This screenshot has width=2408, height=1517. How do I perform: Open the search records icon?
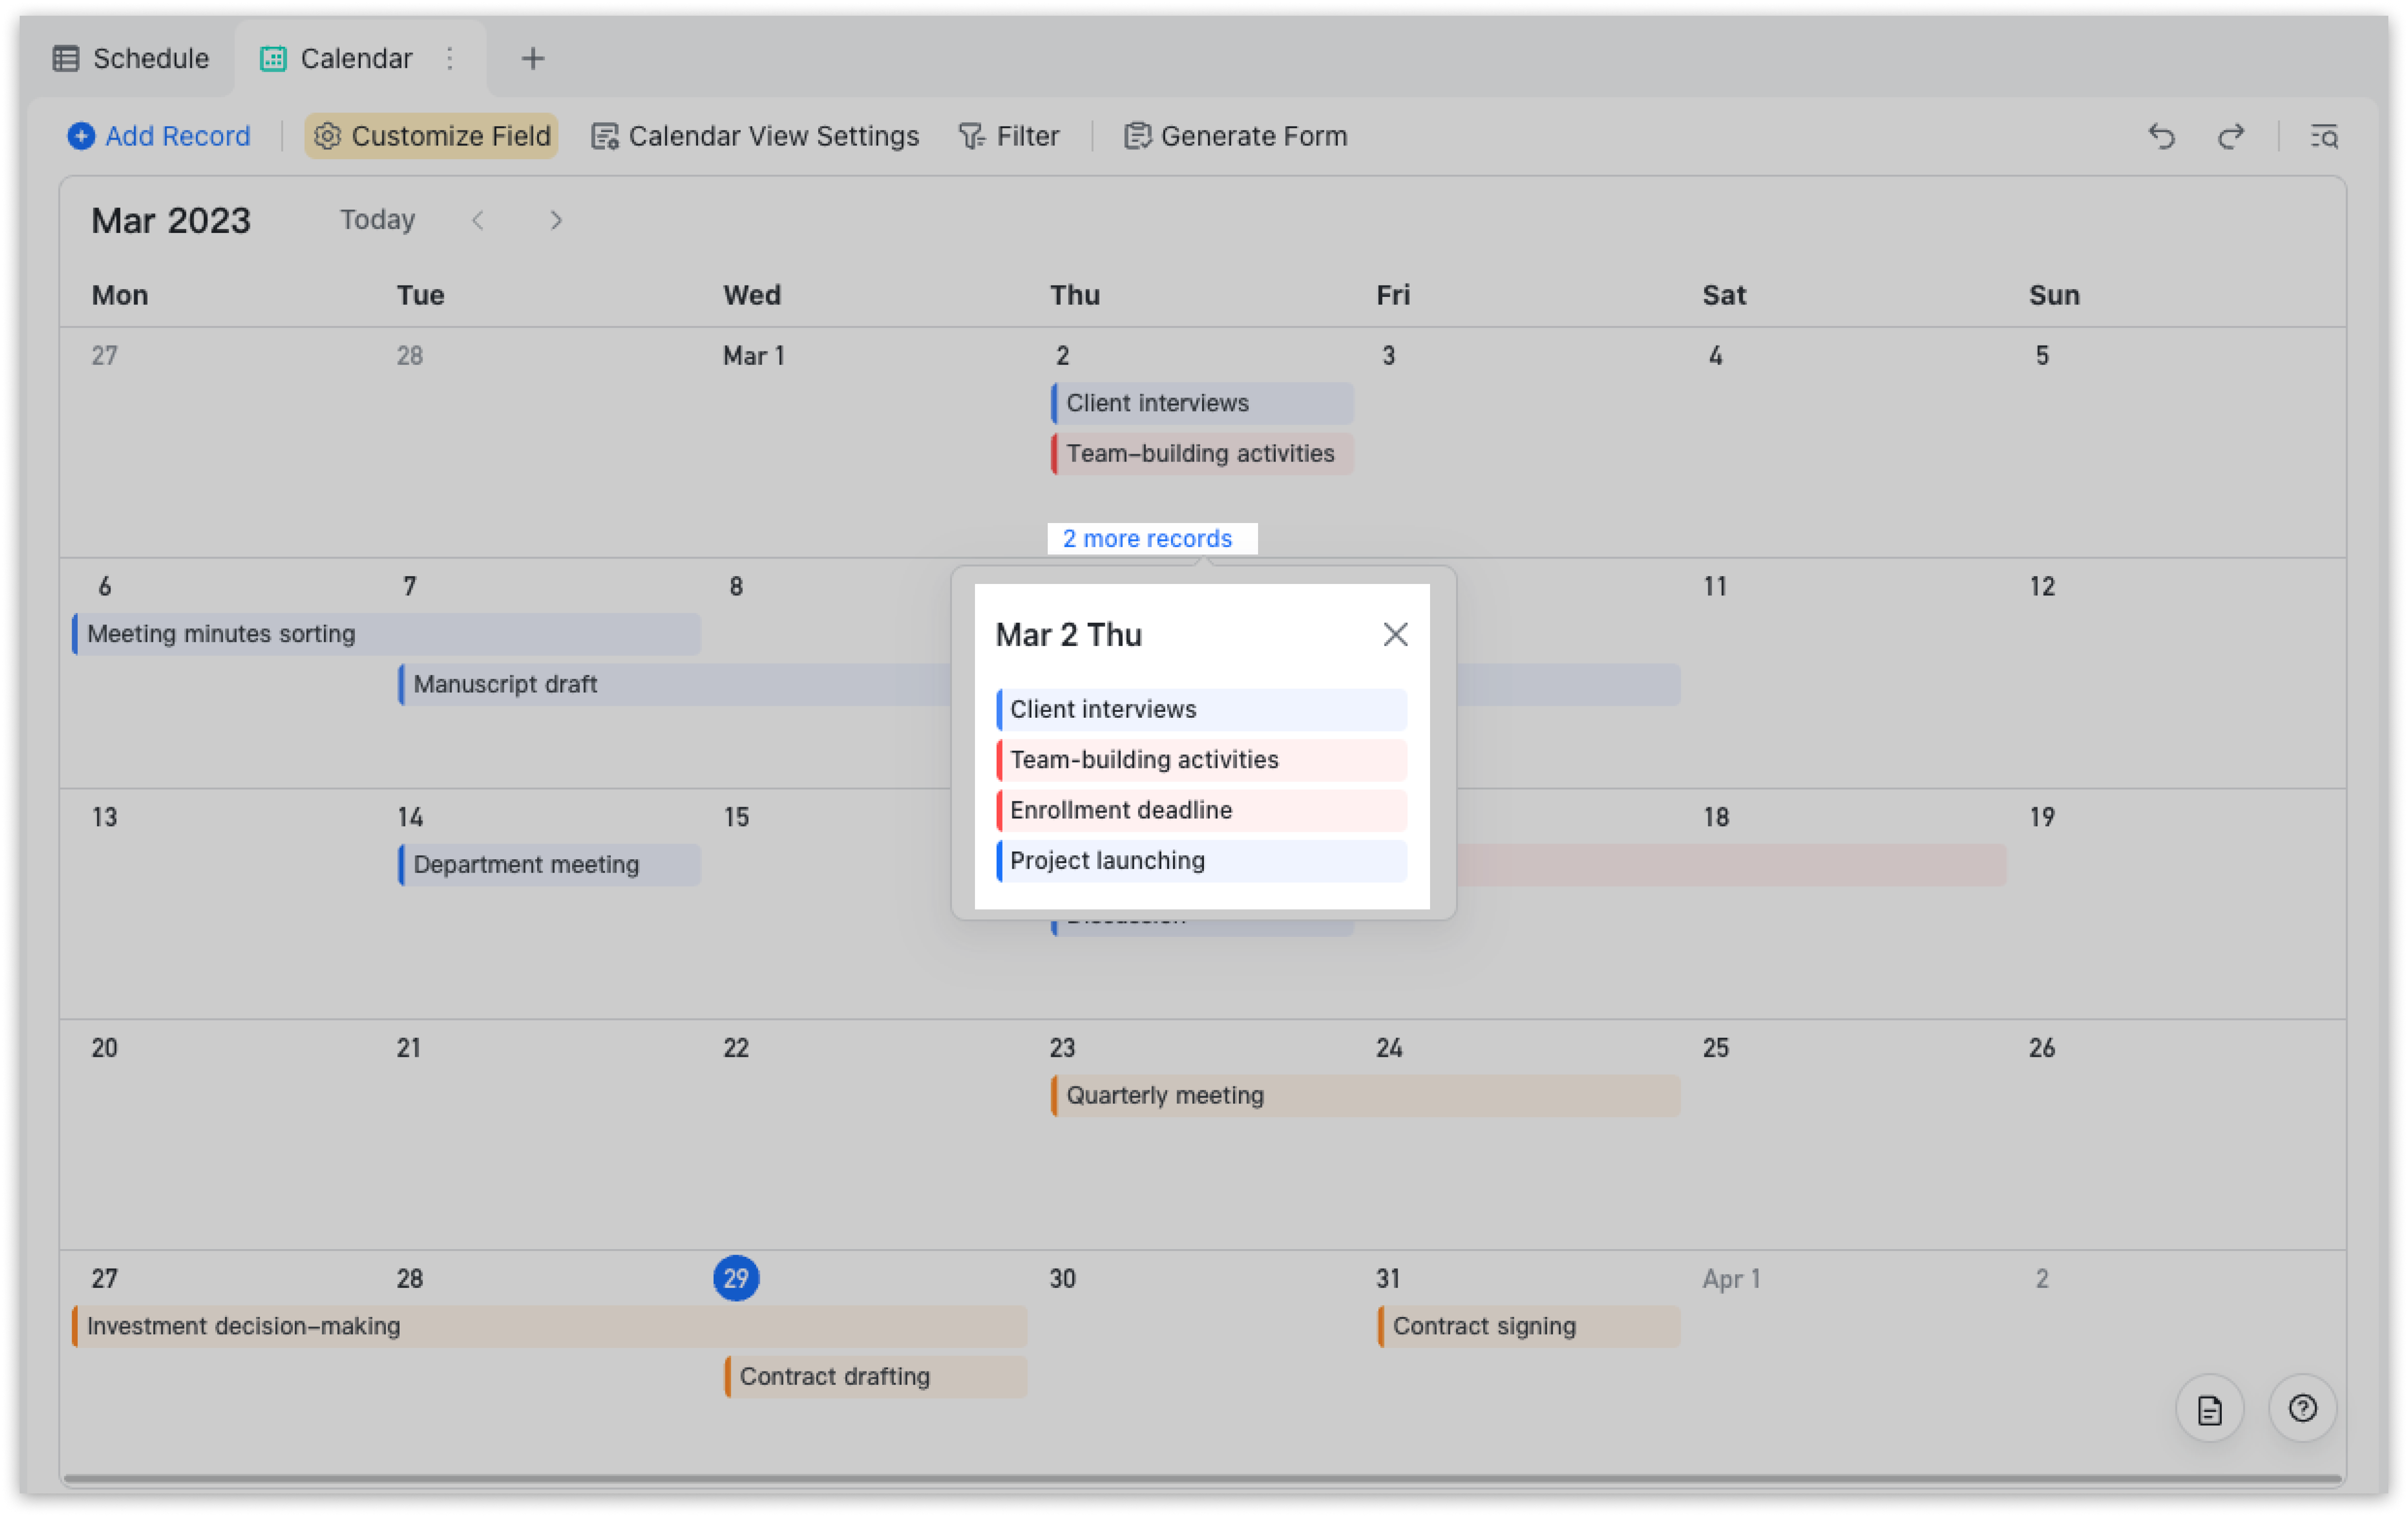pos(2324,136)
